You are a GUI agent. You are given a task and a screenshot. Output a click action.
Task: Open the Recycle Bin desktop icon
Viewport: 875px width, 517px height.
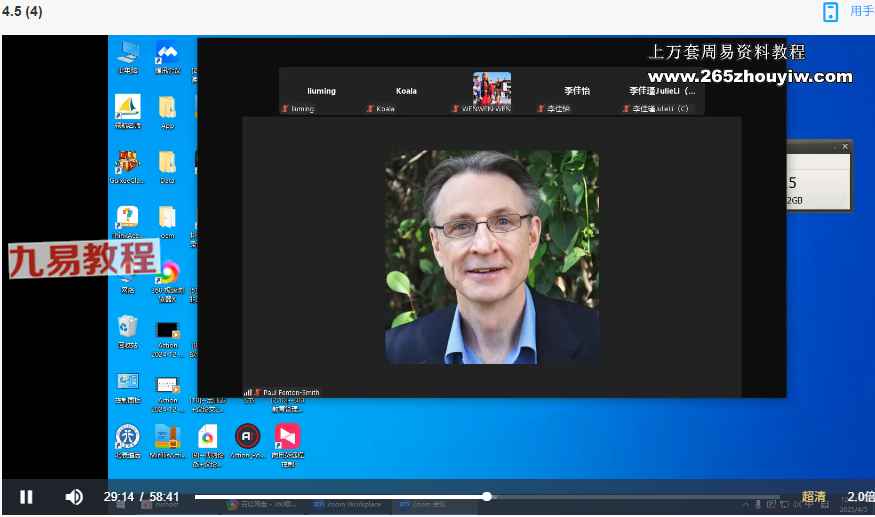tap(127, 332)
